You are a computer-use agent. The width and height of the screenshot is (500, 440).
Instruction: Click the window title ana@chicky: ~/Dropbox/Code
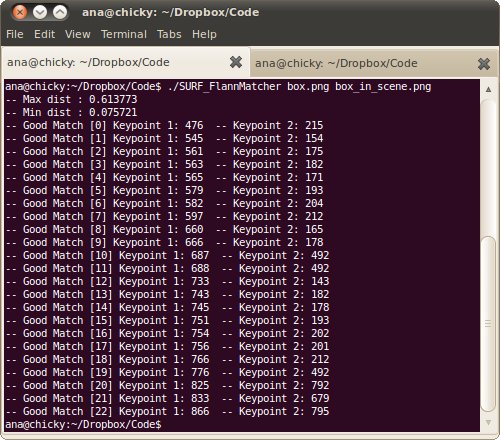click(x=170, y=13)
